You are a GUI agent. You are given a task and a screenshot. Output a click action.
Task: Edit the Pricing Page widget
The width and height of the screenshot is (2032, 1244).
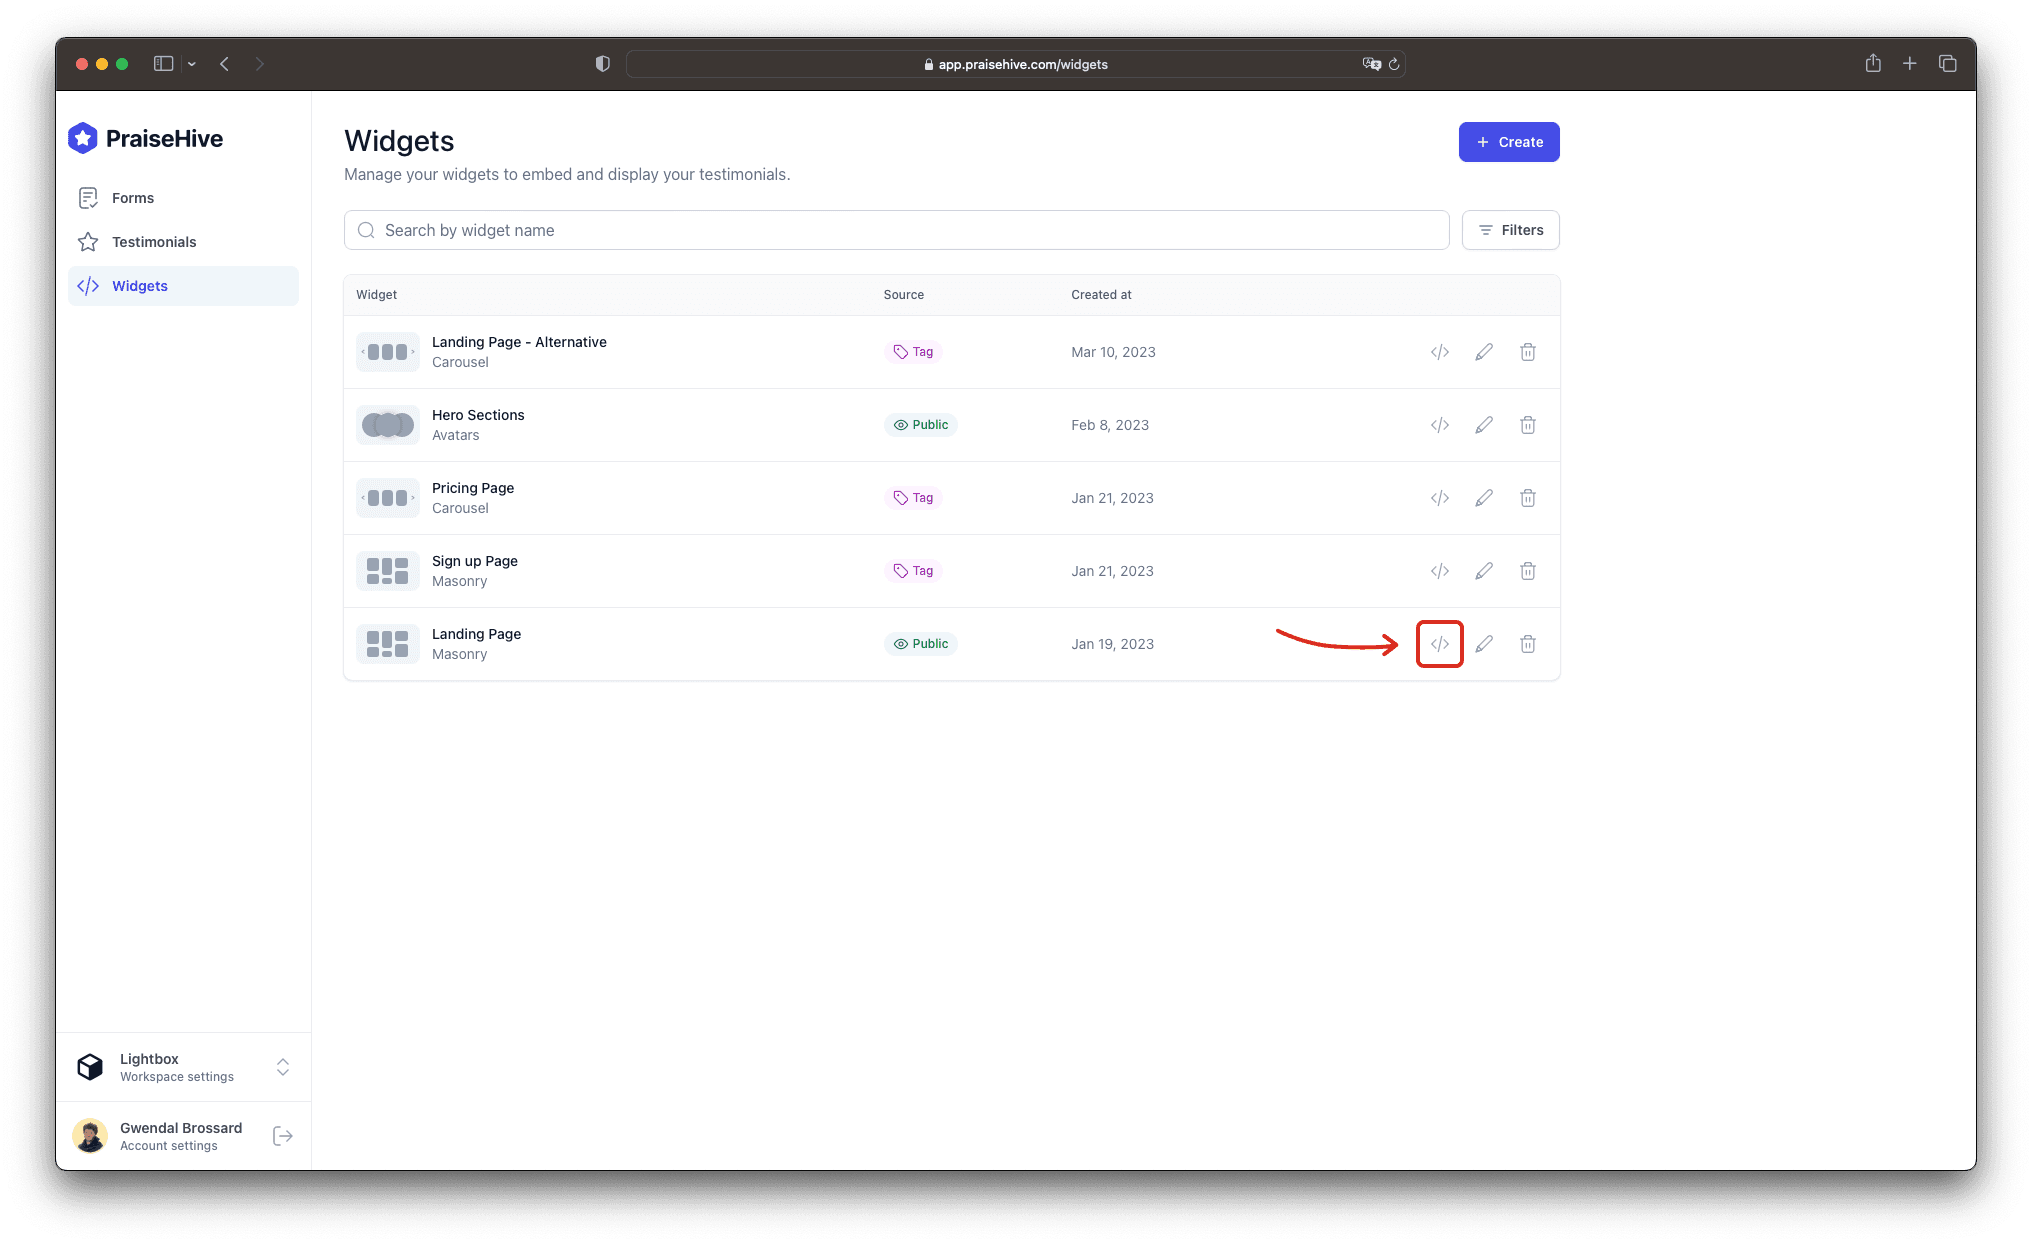(1483, 497)
